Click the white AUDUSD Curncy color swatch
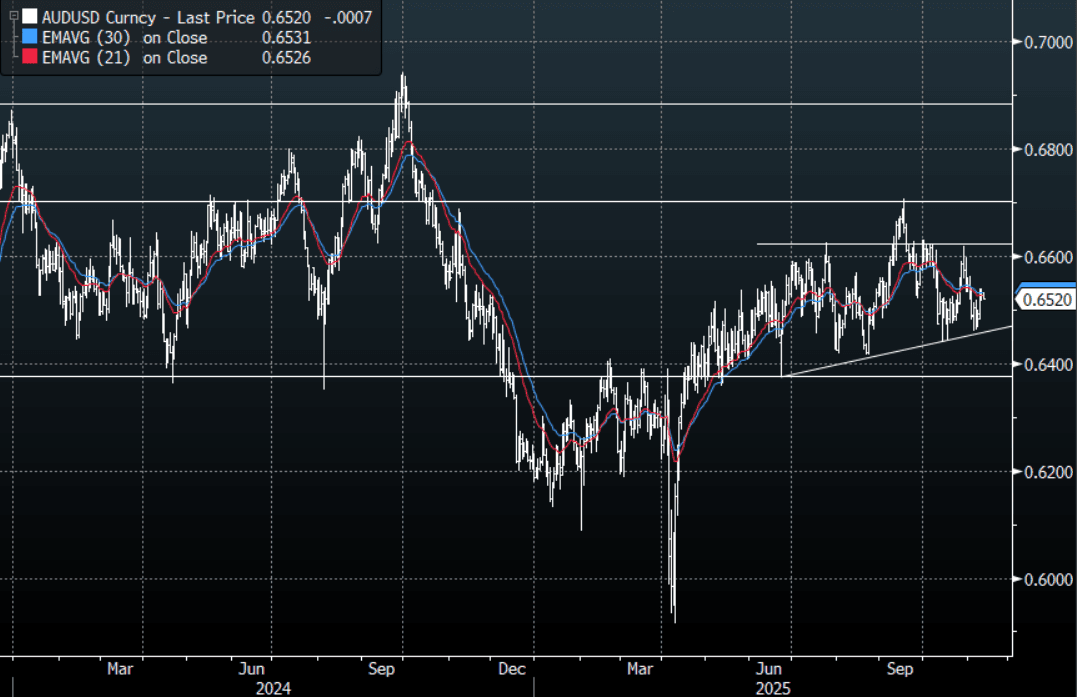Image resolution: width=1077 pixels, height=697 pixels. (29, 17)
